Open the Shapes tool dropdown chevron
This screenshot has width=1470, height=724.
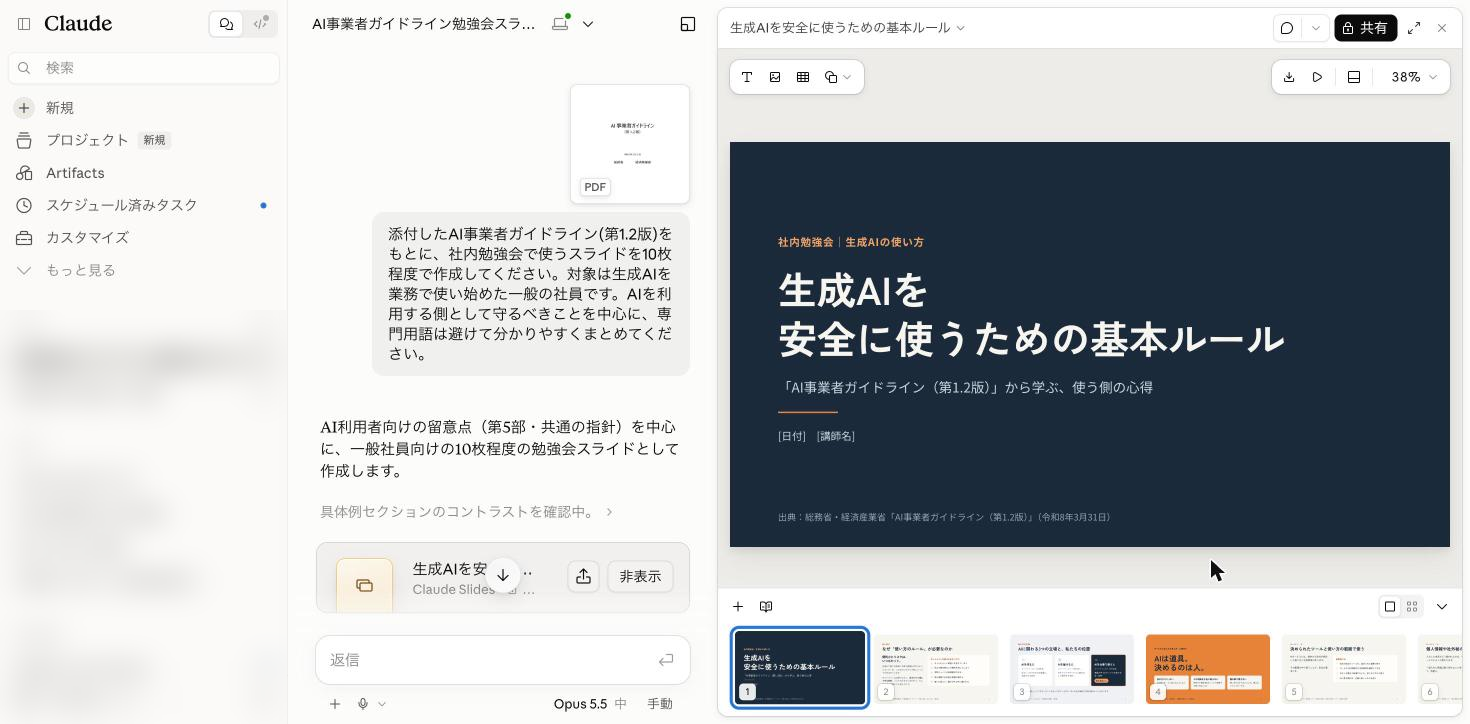[x=847, y=77]
